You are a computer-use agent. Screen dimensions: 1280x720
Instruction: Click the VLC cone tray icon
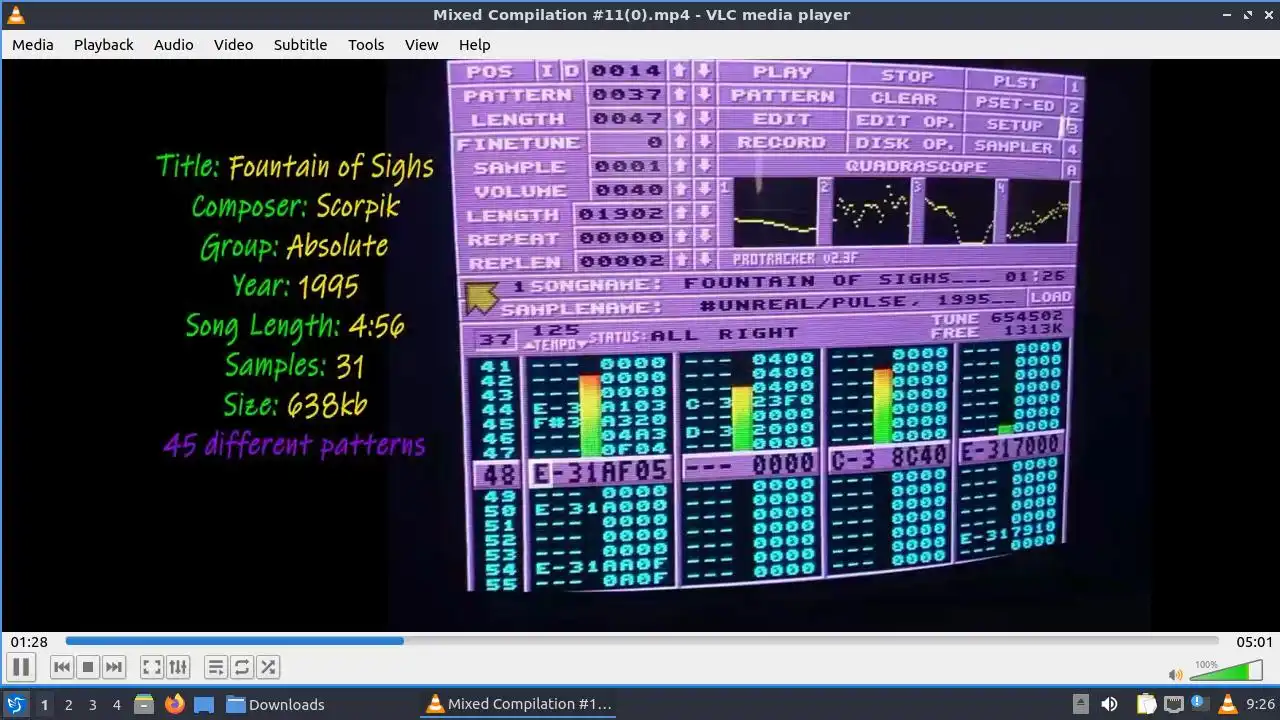[1227, 704]
